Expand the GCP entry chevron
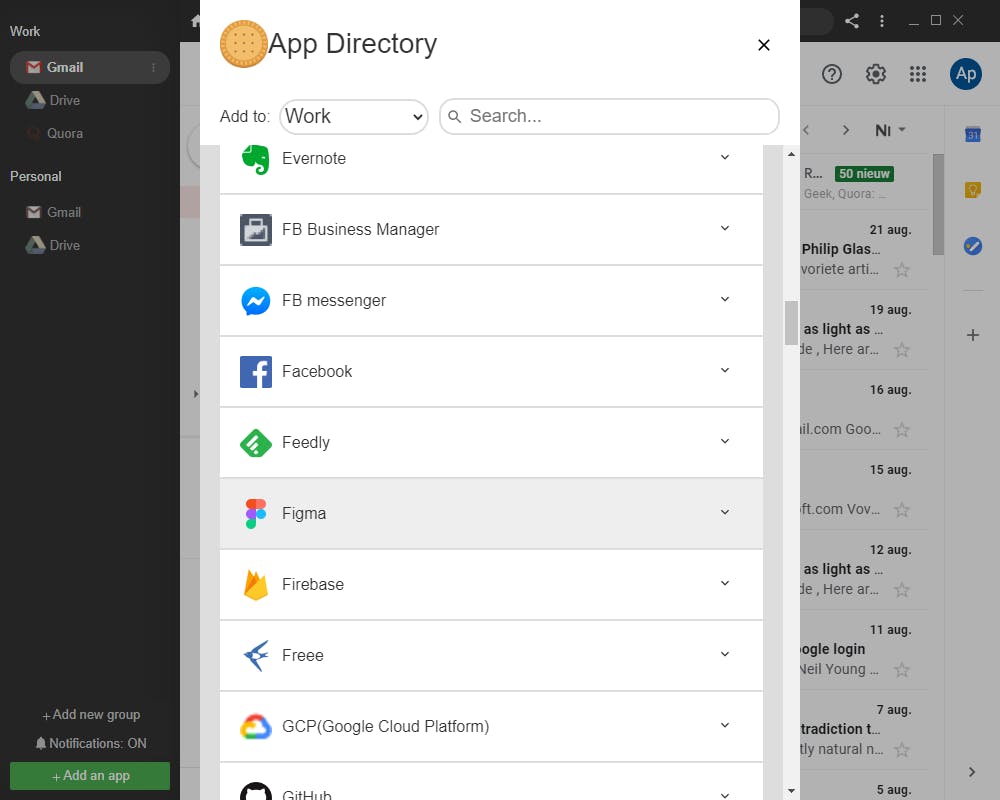1000x800 pixels. click(x=724, y=725)
